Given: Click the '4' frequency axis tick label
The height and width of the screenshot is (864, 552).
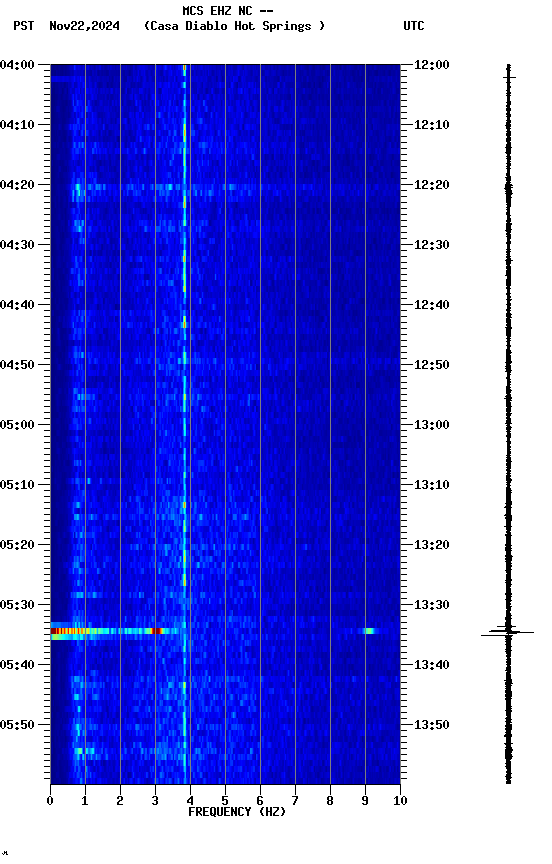Looking at the screenshot, I should click(x=190, y=801).
